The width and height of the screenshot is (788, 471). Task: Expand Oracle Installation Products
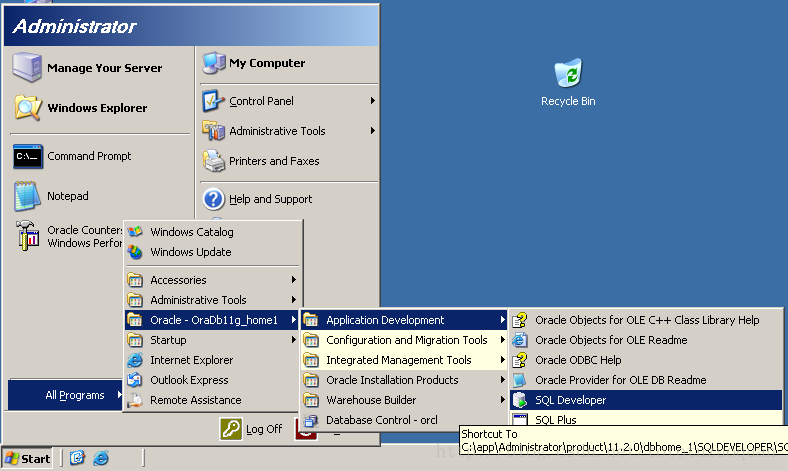[404, 381]
